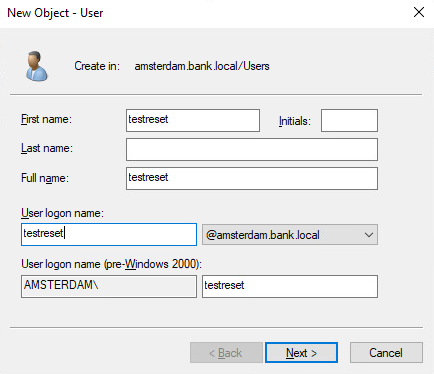Close the New Object - User dialog
This screenshot has height=374, width=434.
pos(419,12)
